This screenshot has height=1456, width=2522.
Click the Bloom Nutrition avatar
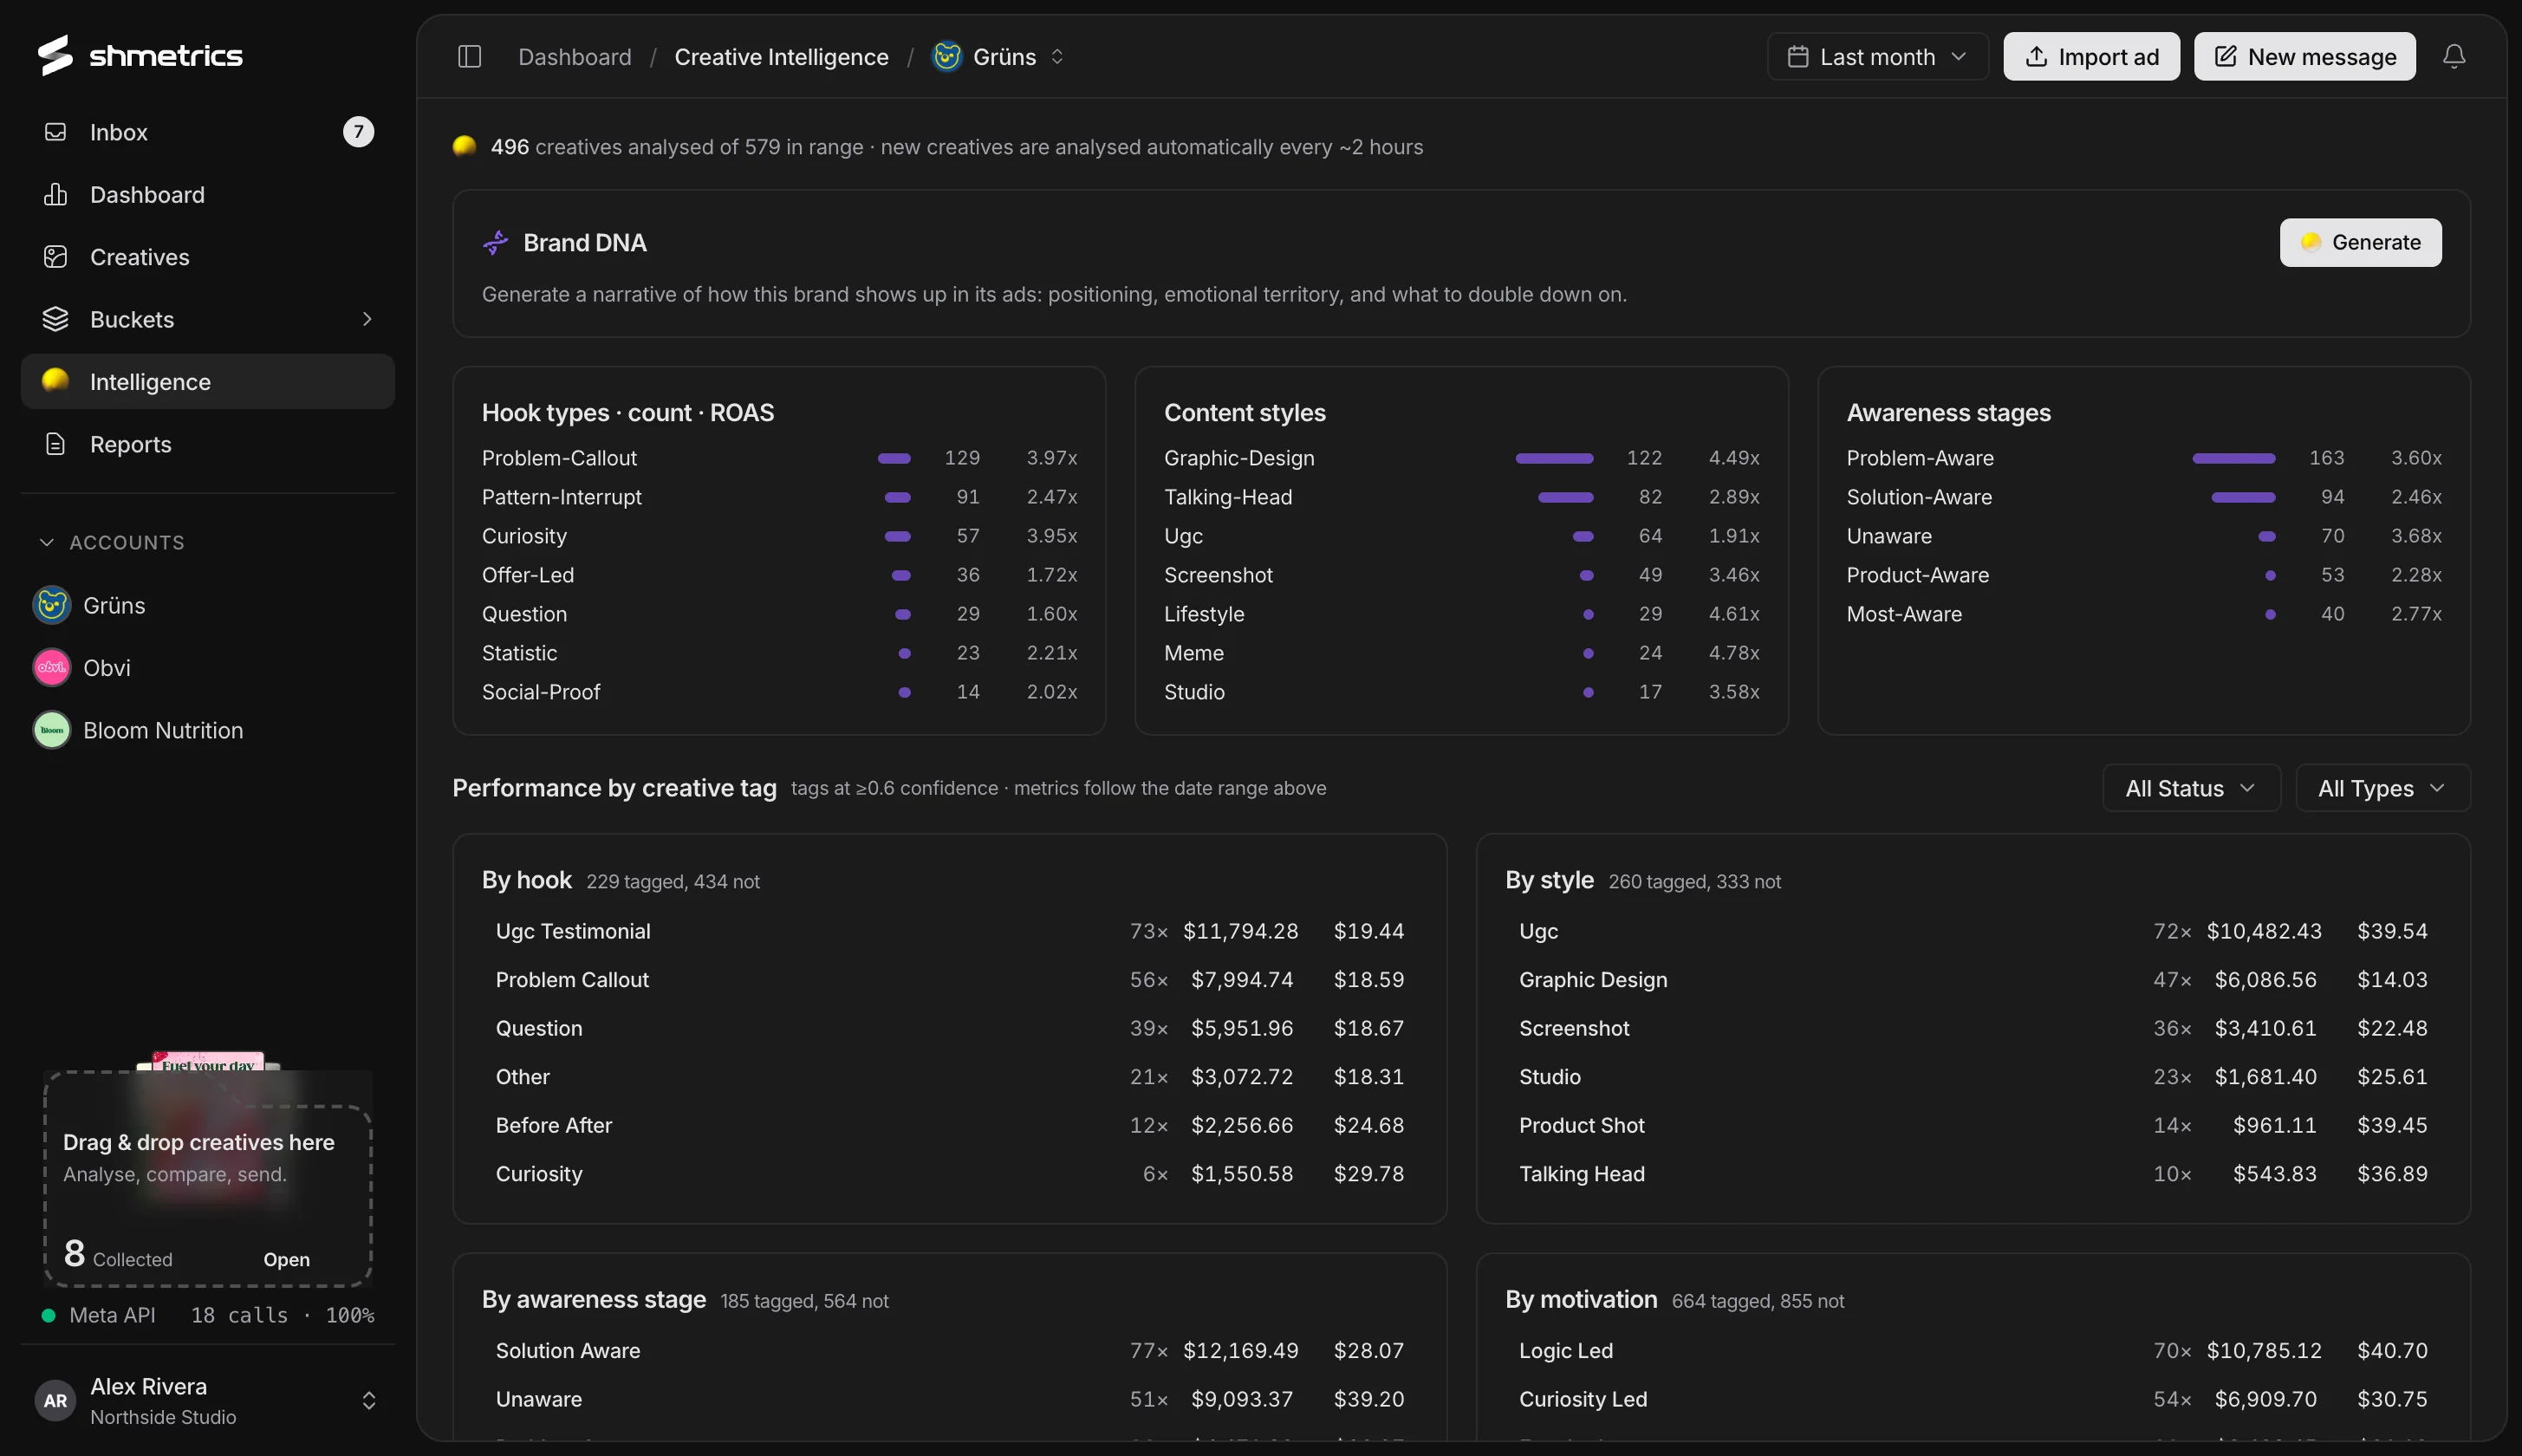(52, 730)
